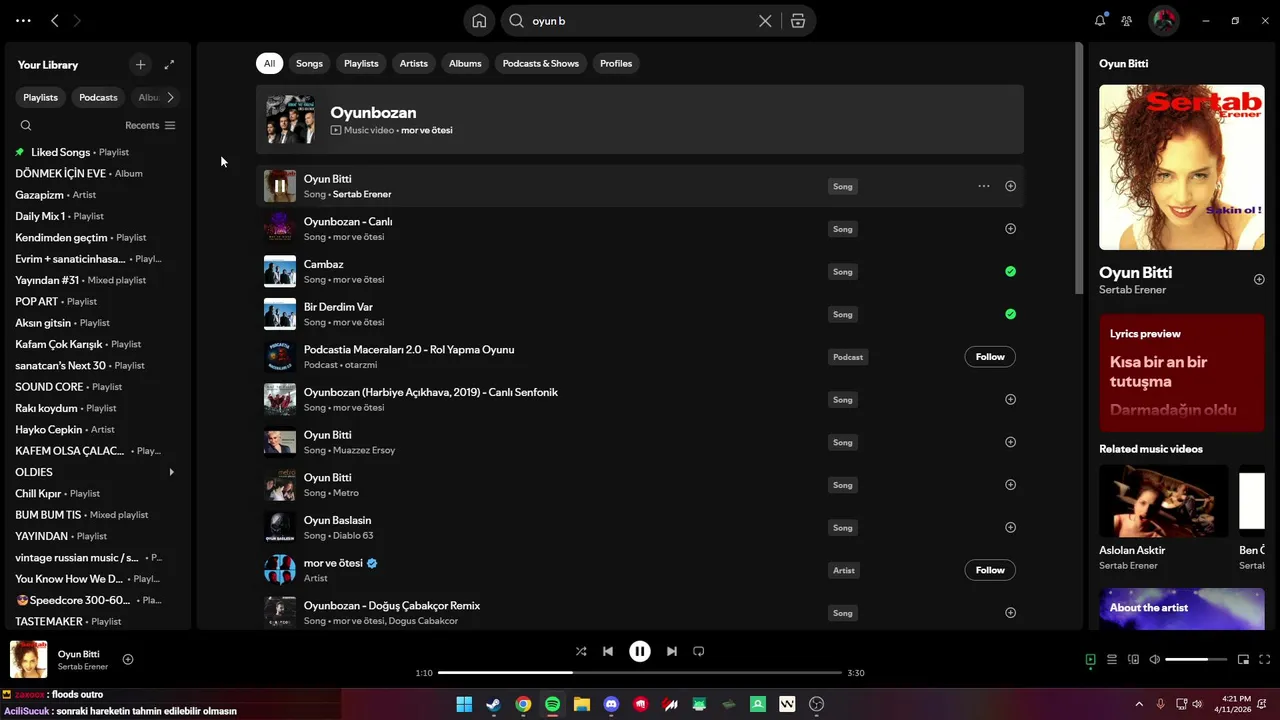Open the Sertab album cover in Now Playing
Viewport: 1280px width, 720px height.
coord(1182,167)
